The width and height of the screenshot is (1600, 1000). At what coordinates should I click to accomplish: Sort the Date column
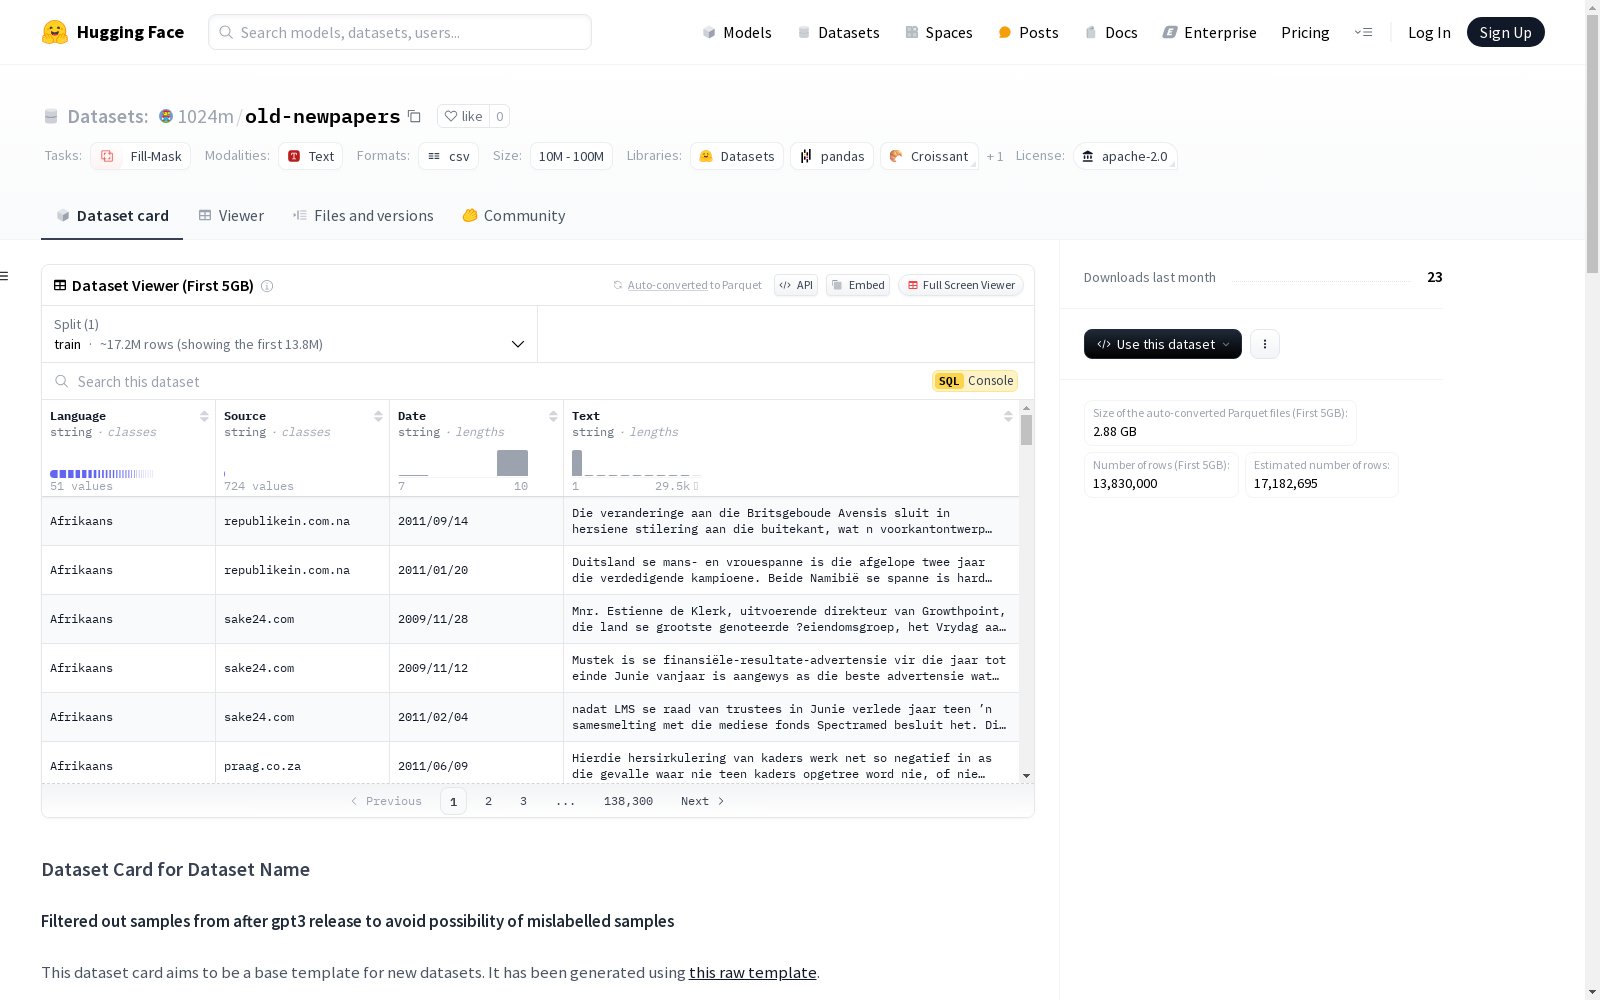(553, 416)
